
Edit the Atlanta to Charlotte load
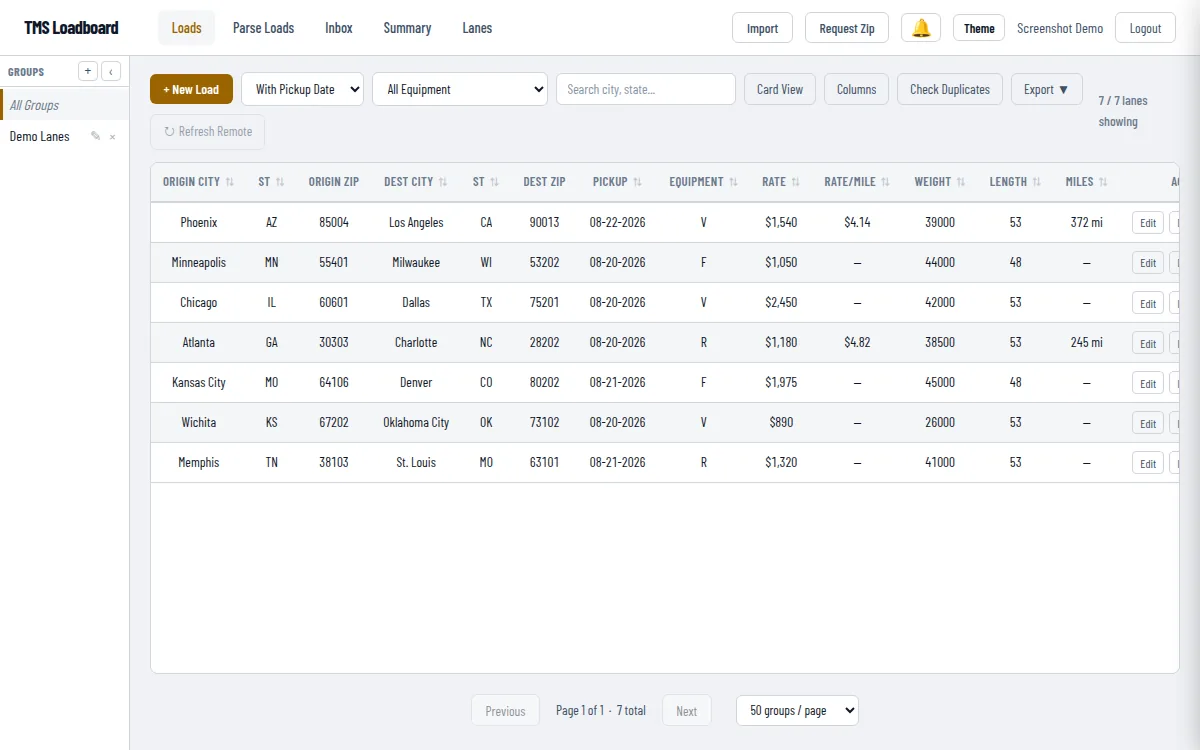point(1148,343)
